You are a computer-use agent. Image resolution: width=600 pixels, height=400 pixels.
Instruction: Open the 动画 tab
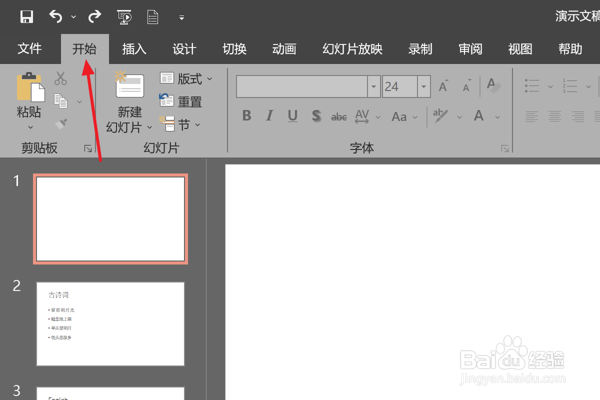tap(284, 49)
